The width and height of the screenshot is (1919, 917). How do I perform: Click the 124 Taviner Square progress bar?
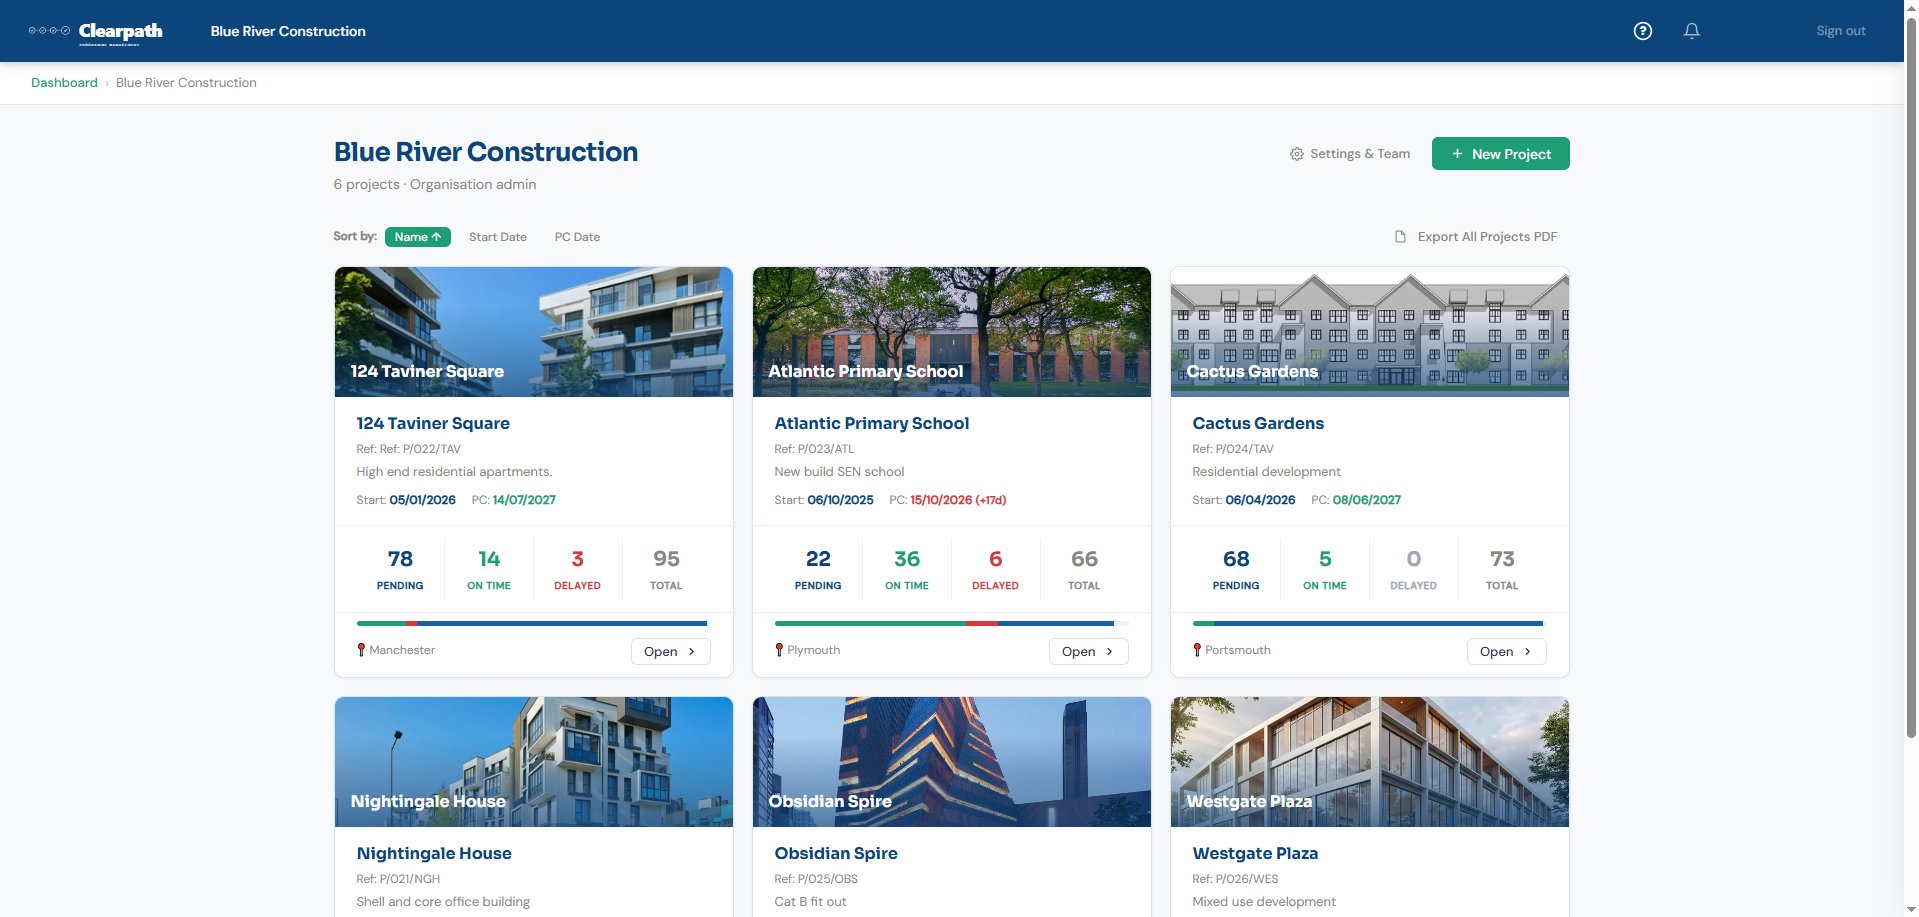[532, 623]
